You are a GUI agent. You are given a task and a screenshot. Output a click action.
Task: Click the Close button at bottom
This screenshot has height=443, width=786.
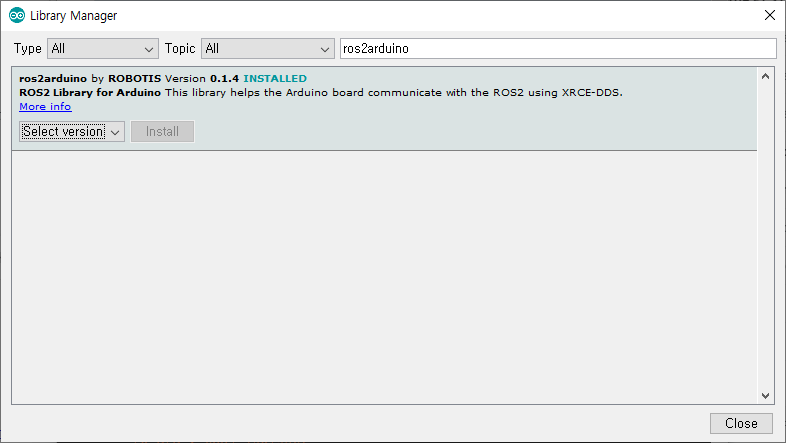(741, 423)
